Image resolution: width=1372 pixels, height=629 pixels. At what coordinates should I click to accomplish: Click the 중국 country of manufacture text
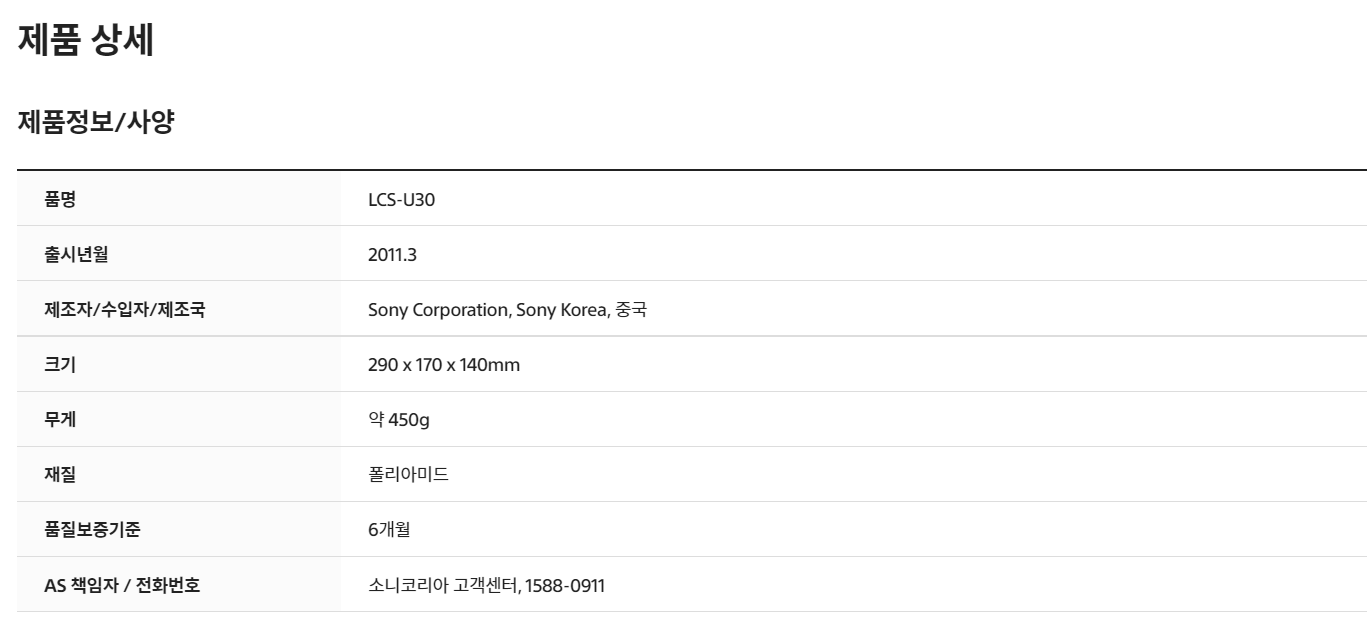630,310
